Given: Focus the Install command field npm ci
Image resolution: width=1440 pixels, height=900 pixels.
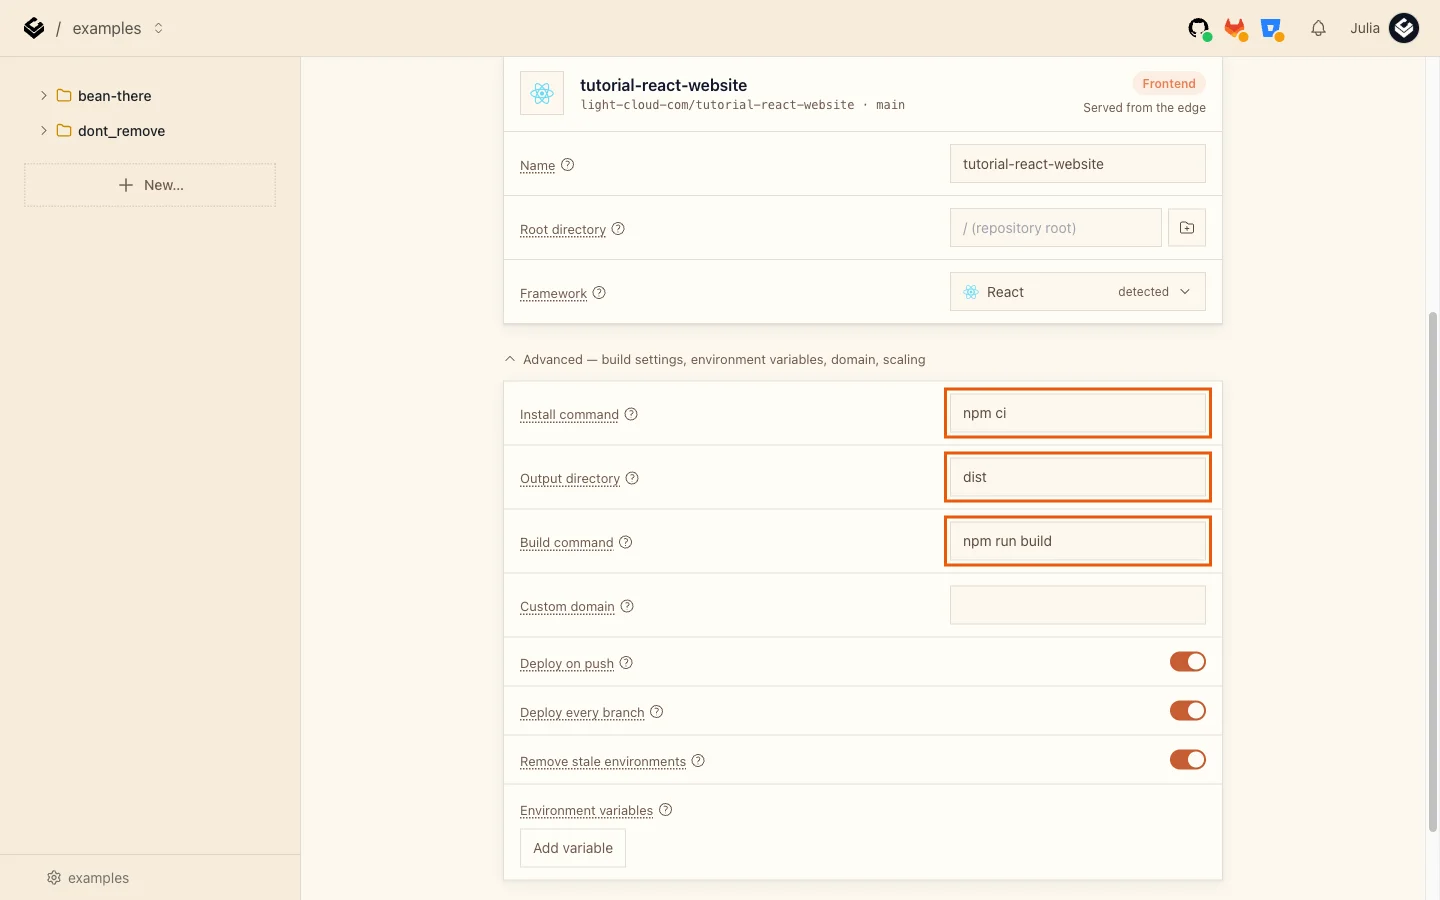Looking at the screenshot, I should click(1078, 413).
